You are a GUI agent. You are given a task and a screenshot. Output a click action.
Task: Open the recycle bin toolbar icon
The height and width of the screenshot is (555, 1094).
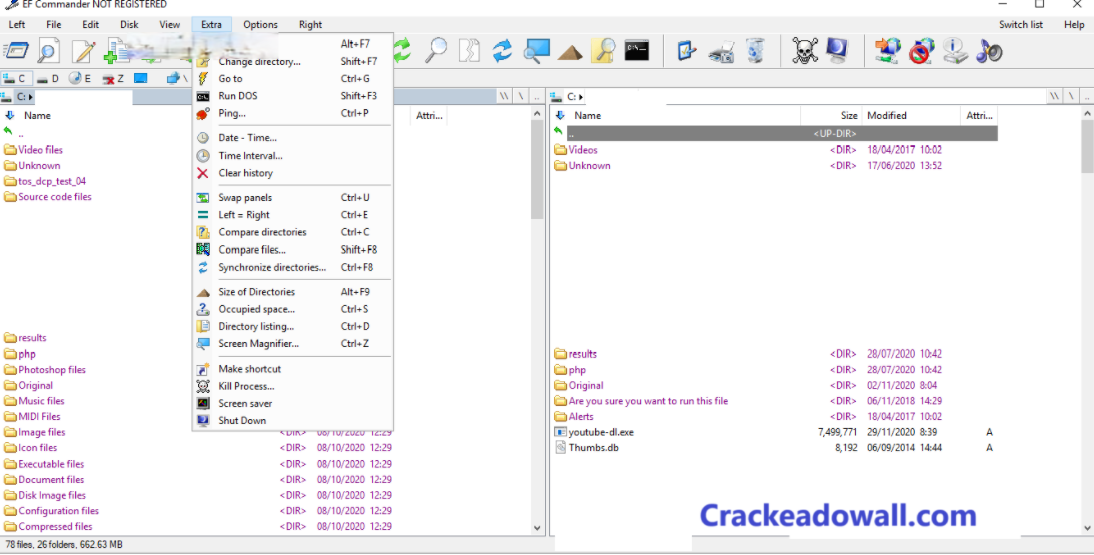click(x=755, y=51)
